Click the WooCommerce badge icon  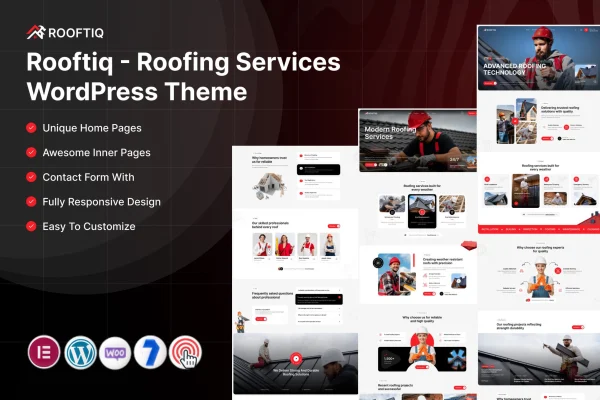115,353
